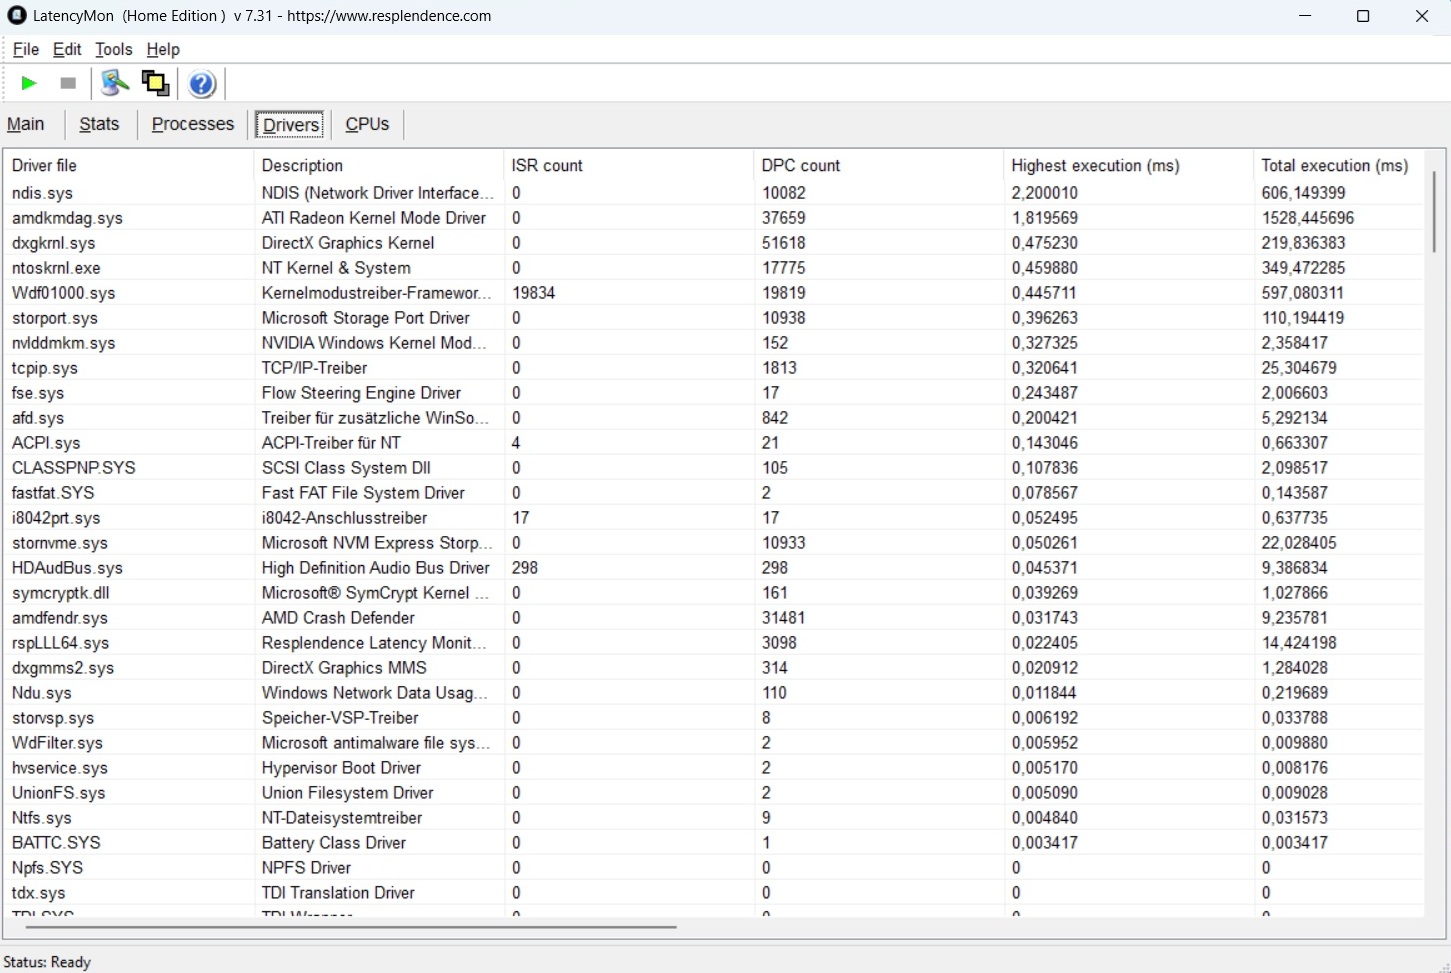
Task: Switch to the Stats tab
Action: [x=99, y=124]
